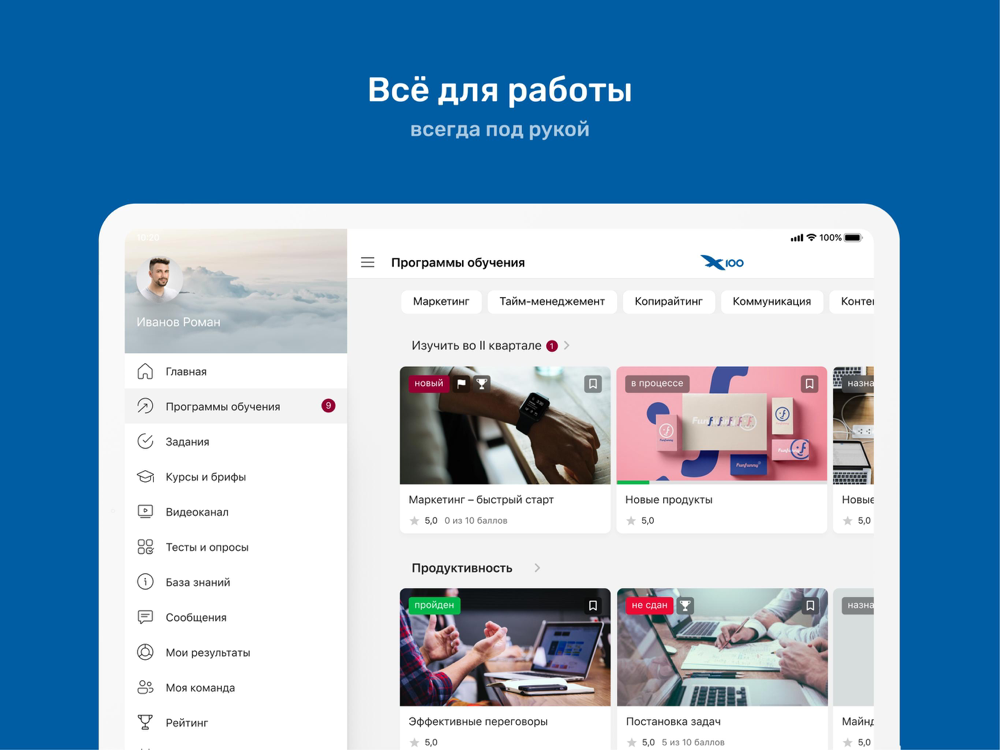Viewport: 1000px width, 750px height.
Task: Click the people icon beside Моя команда
Action: tap(145, 687)
